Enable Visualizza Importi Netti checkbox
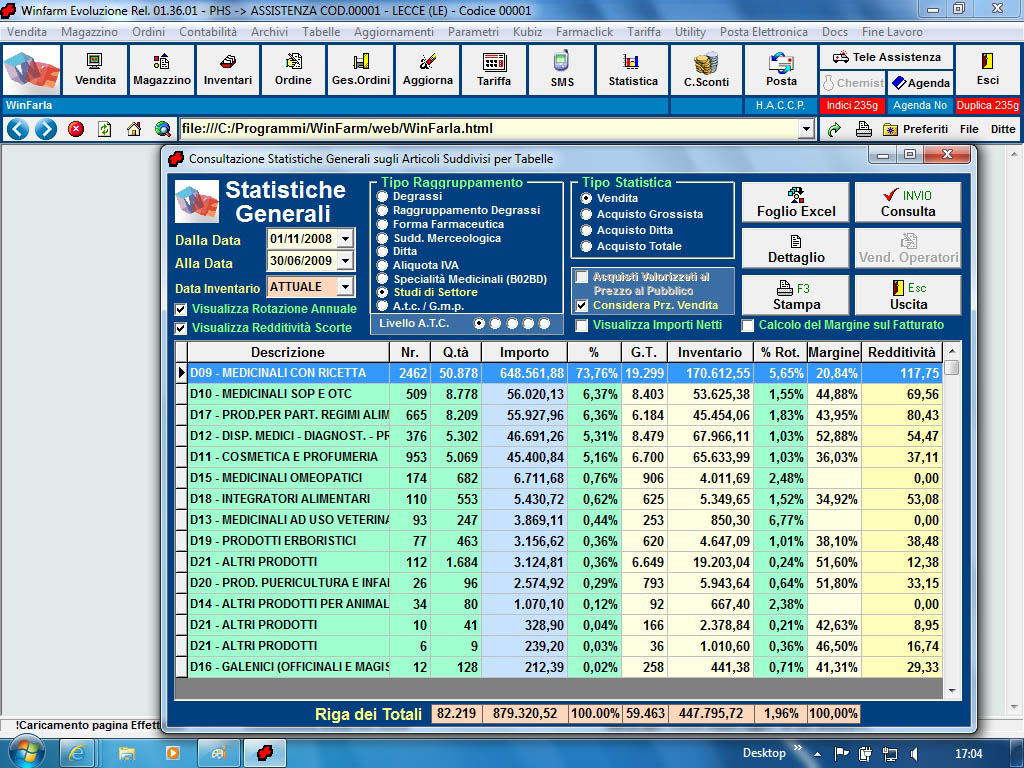This screenshot has width=1024, height=768. [x=582, y=326]
